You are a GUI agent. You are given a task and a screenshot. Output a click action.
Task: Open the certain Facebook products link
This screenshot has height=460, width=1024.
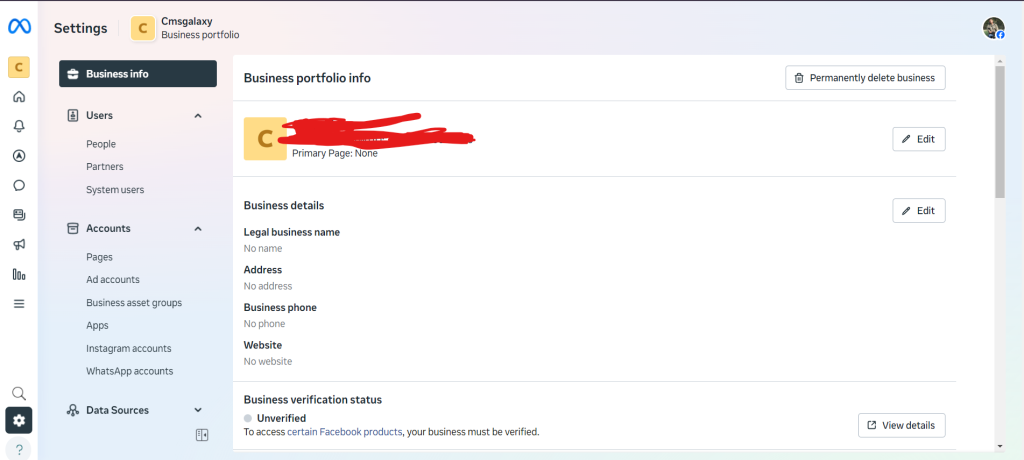point(345,432)
